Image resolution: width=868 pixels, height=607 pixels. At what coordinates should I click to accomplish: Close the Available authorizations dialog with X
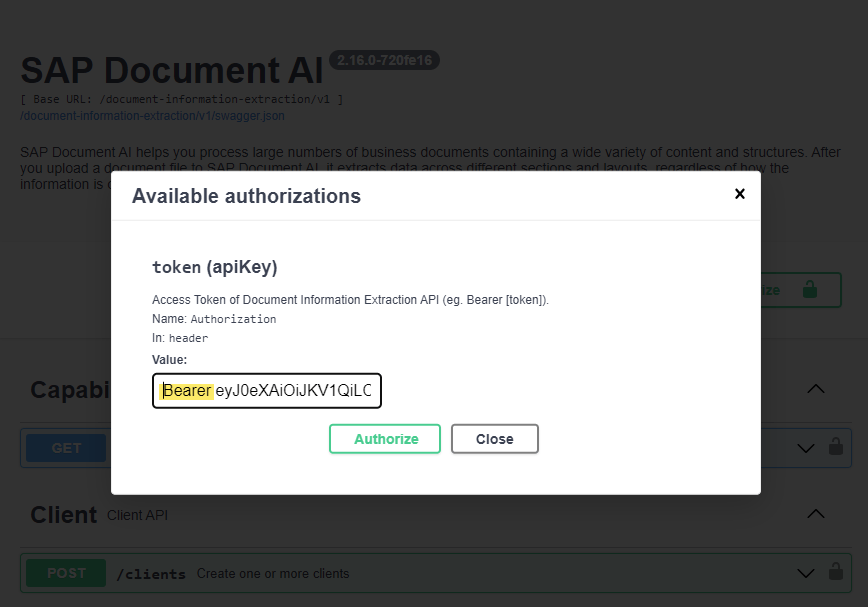[740, 194]
